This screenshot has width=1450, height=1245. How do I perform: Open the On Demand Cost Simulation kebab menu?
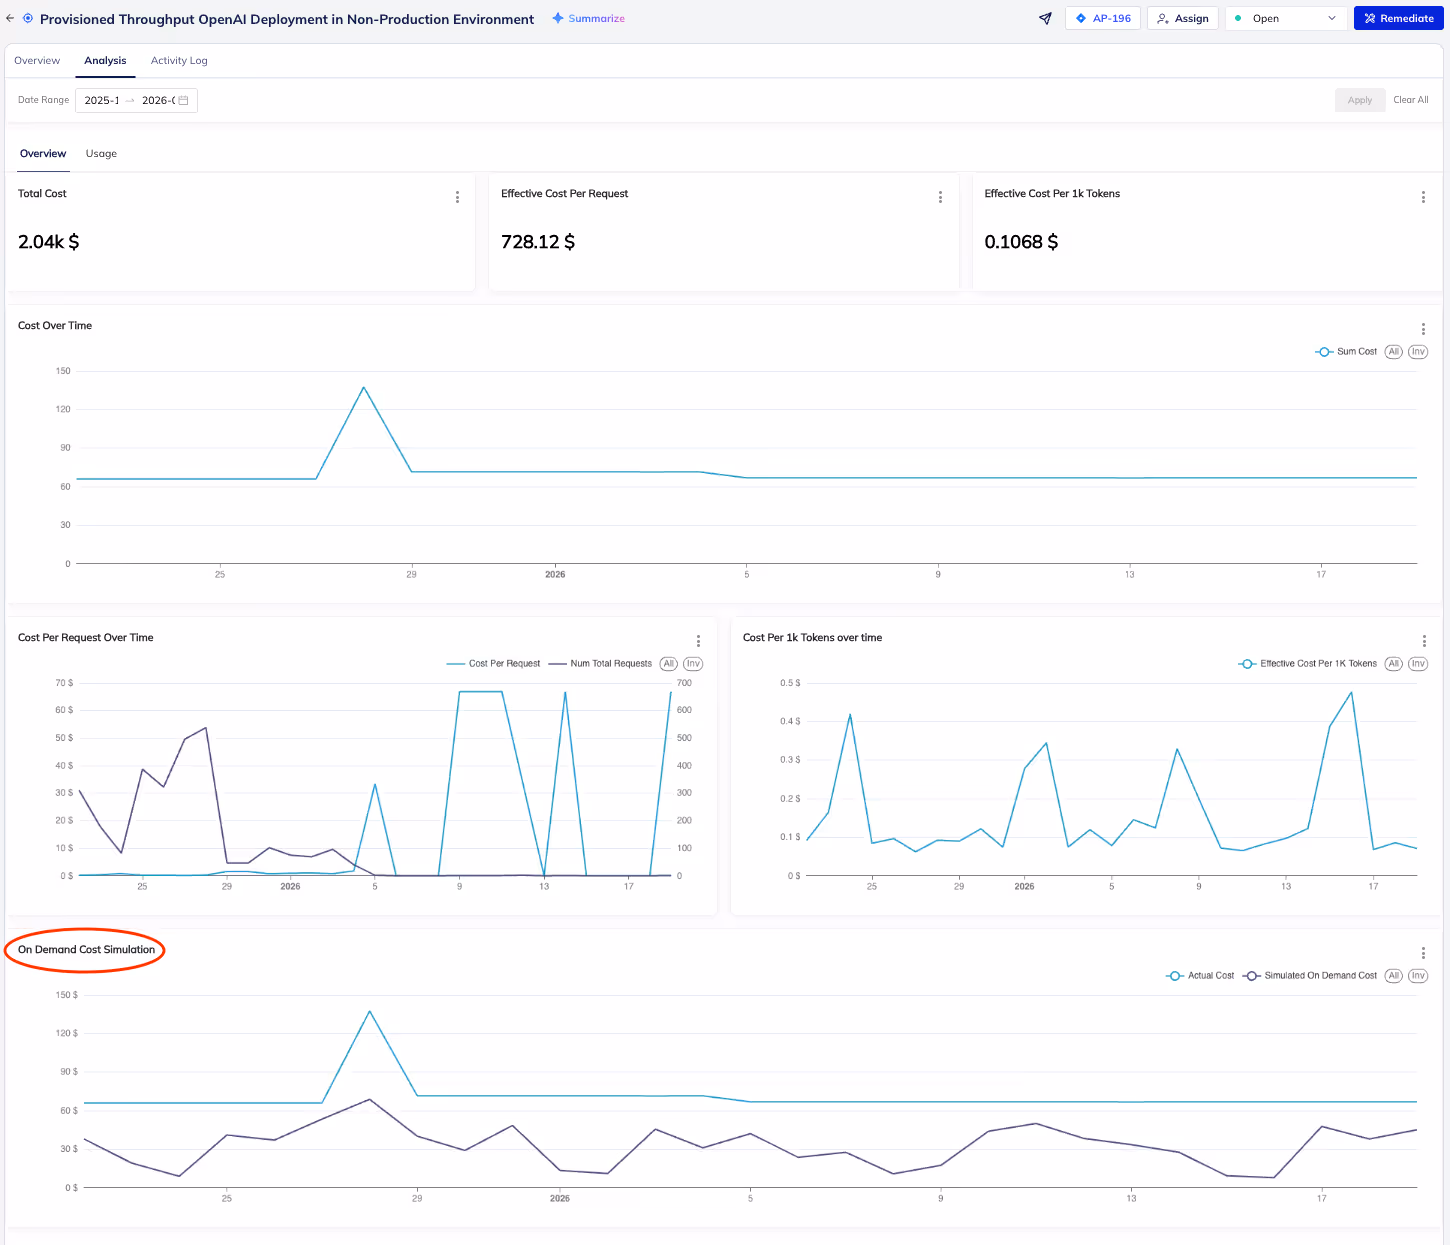1423,953
